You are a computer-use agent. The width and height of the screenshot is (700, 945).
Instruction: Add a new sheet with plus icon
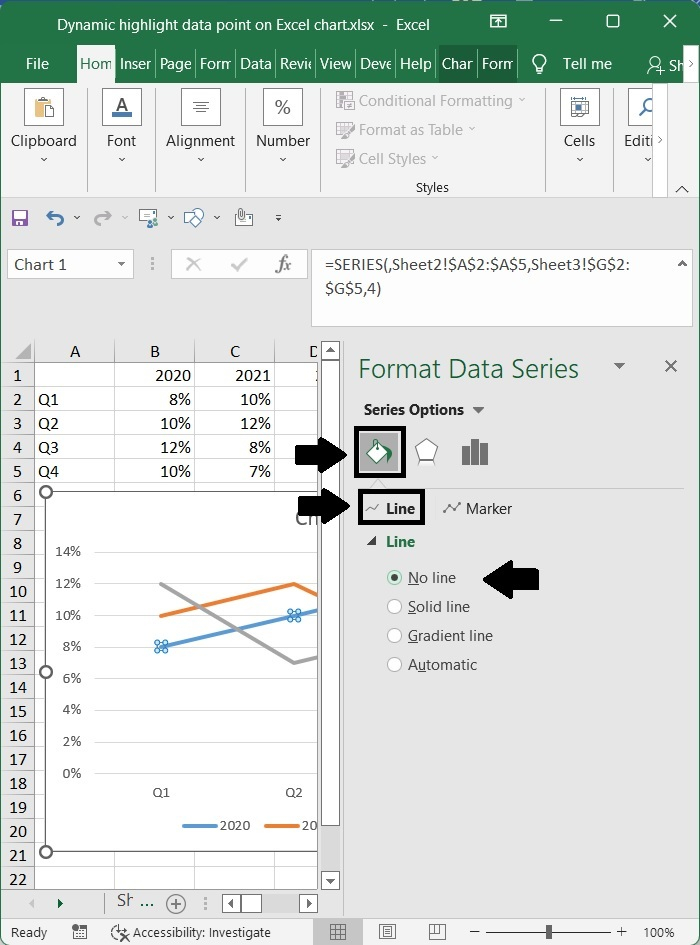(175, 903)
